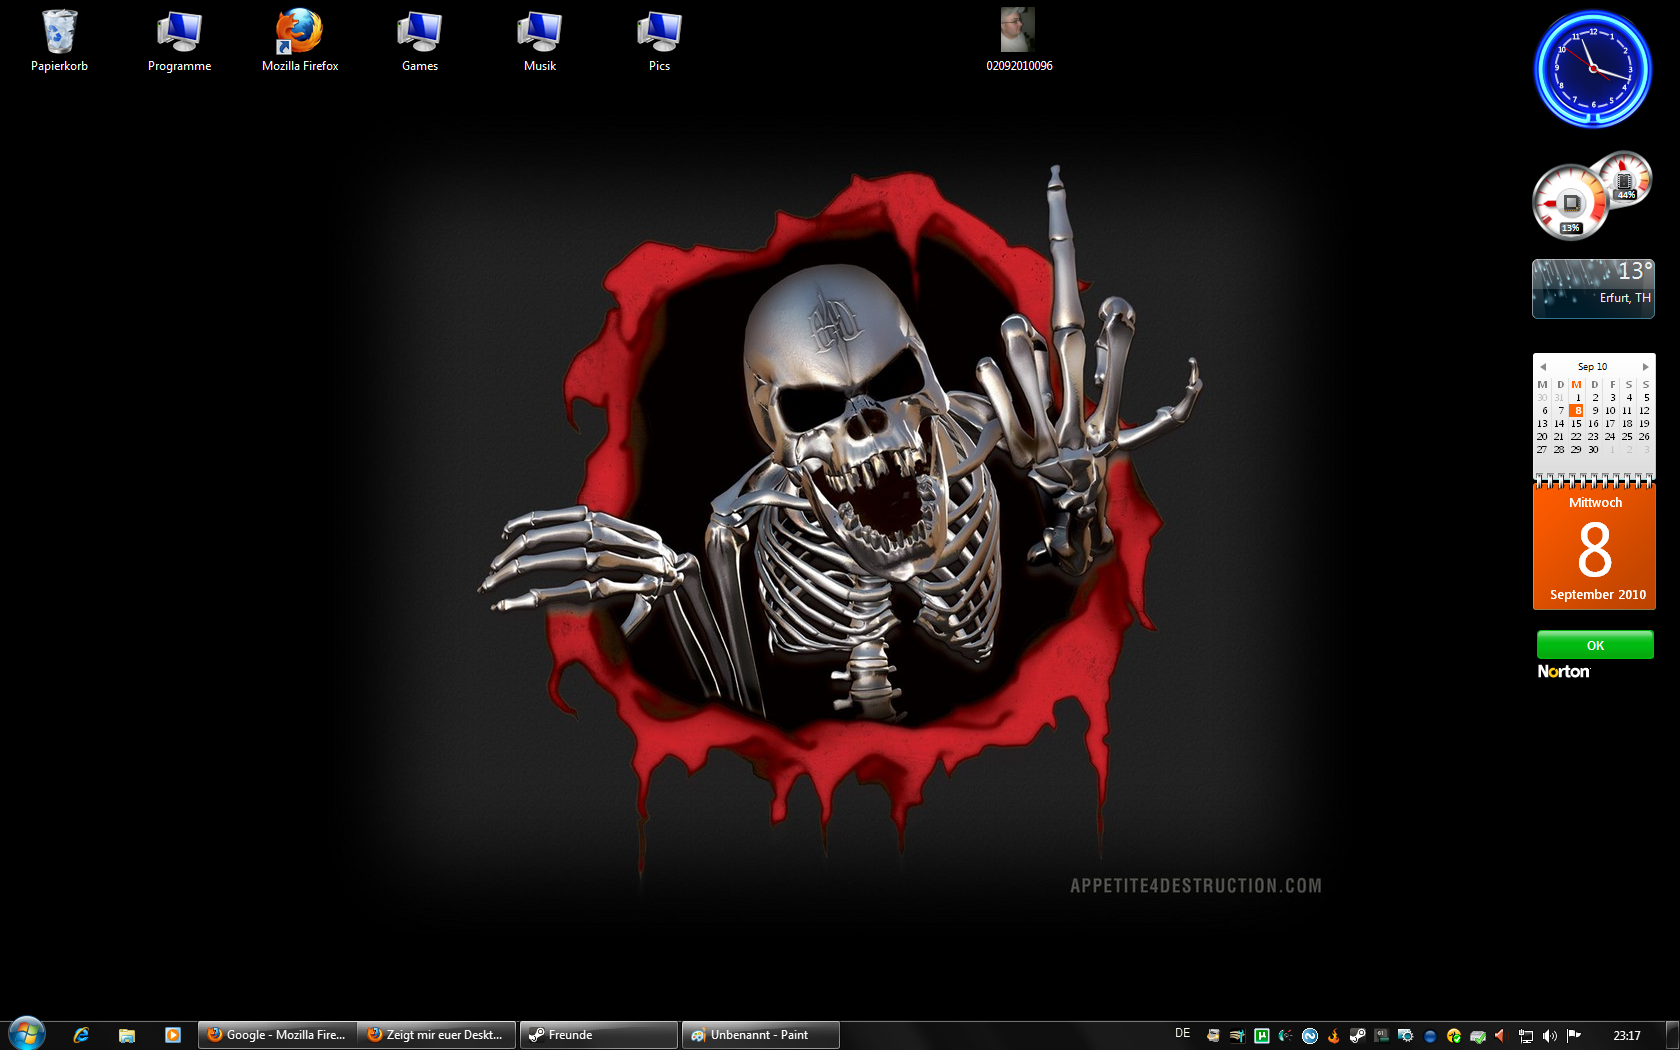This screenshot has width=1680, height=1050.
Task: Click the G1 keyboard tray icon
Action: 1382,1036
